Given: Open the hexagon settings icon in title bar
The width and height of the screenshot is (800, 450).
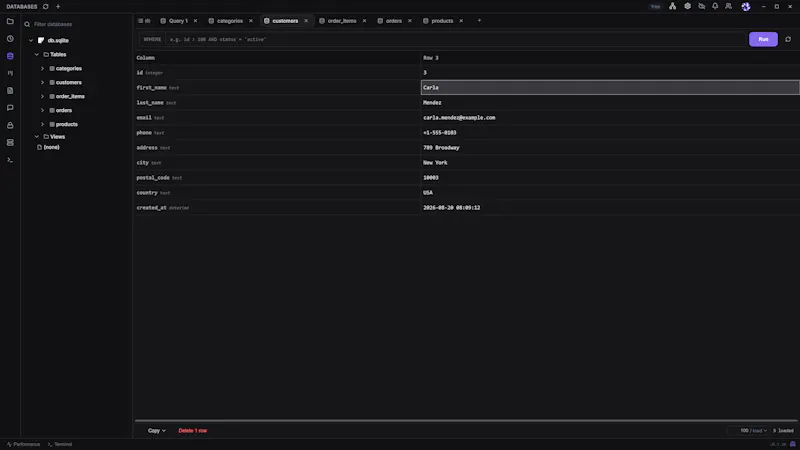Looking at the screenshot, I should pos(687,6).
